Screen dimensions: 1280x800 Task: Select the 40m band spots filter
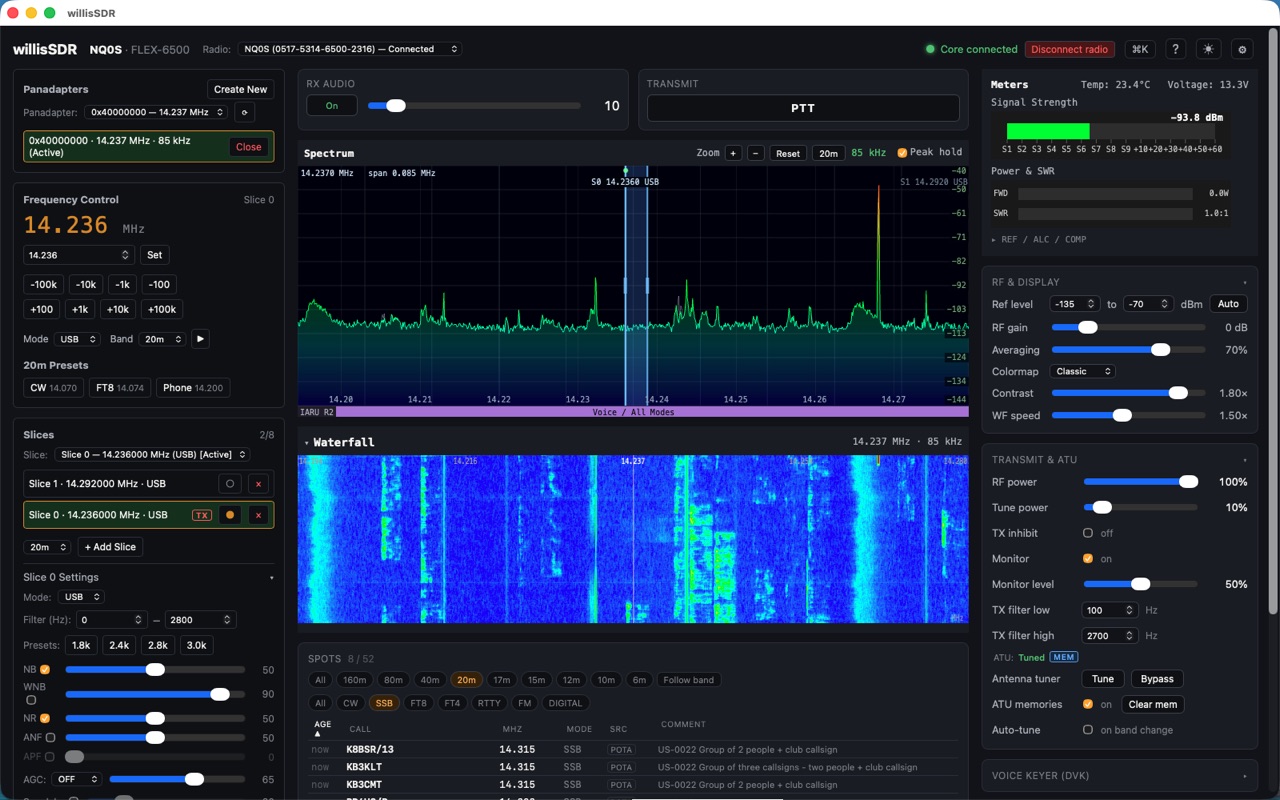(x=430, y=680)
